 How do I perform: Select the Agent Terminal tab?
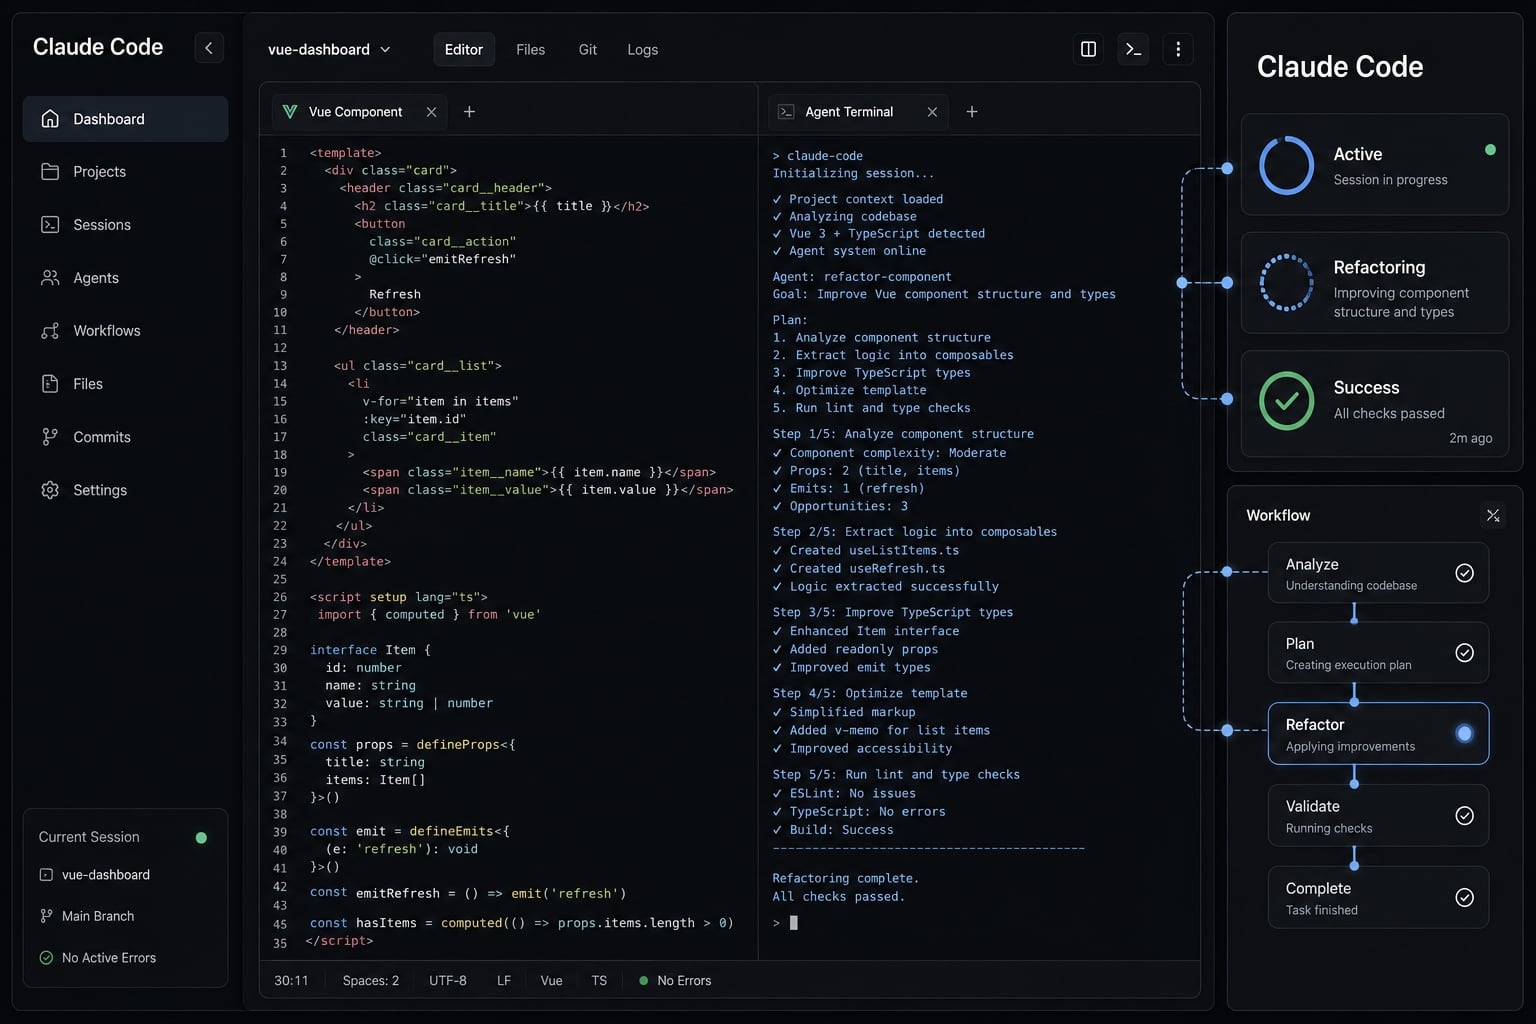pos(858,112)
